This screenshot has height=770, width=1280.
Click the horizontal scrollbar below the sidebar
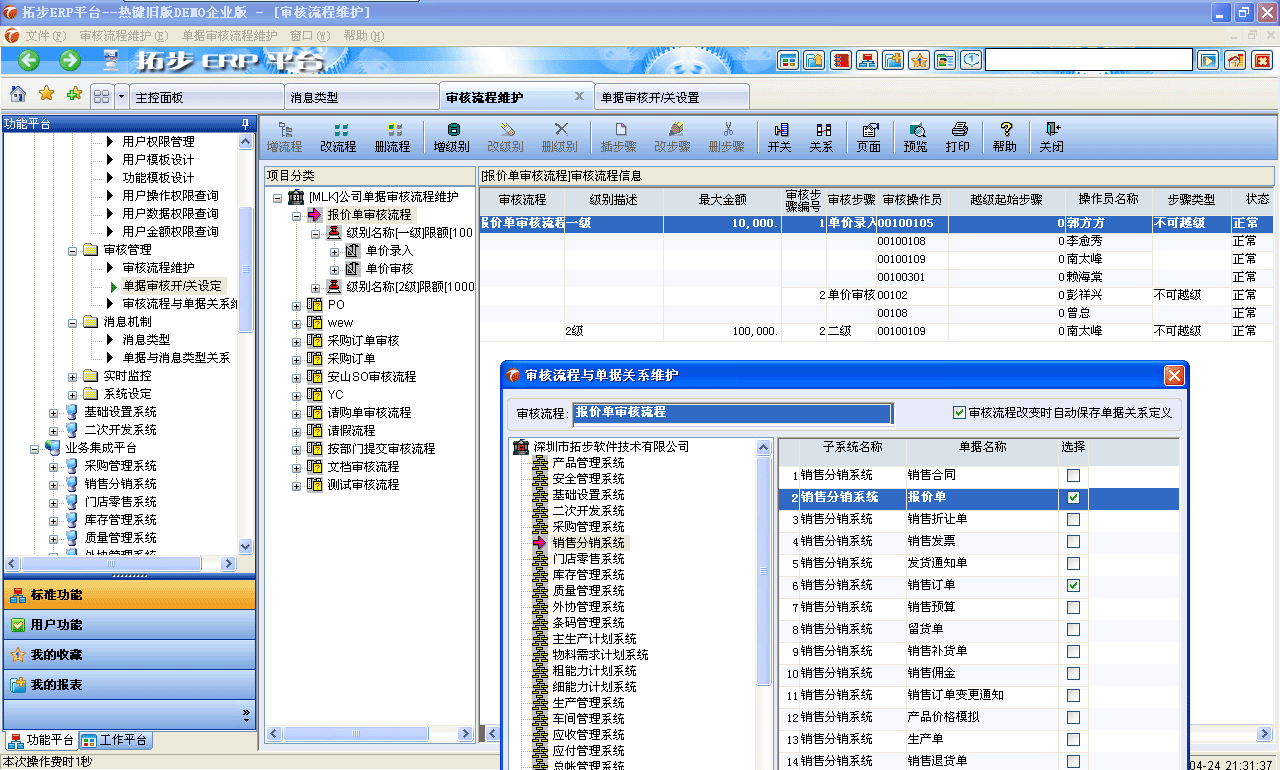click(110, 563)
